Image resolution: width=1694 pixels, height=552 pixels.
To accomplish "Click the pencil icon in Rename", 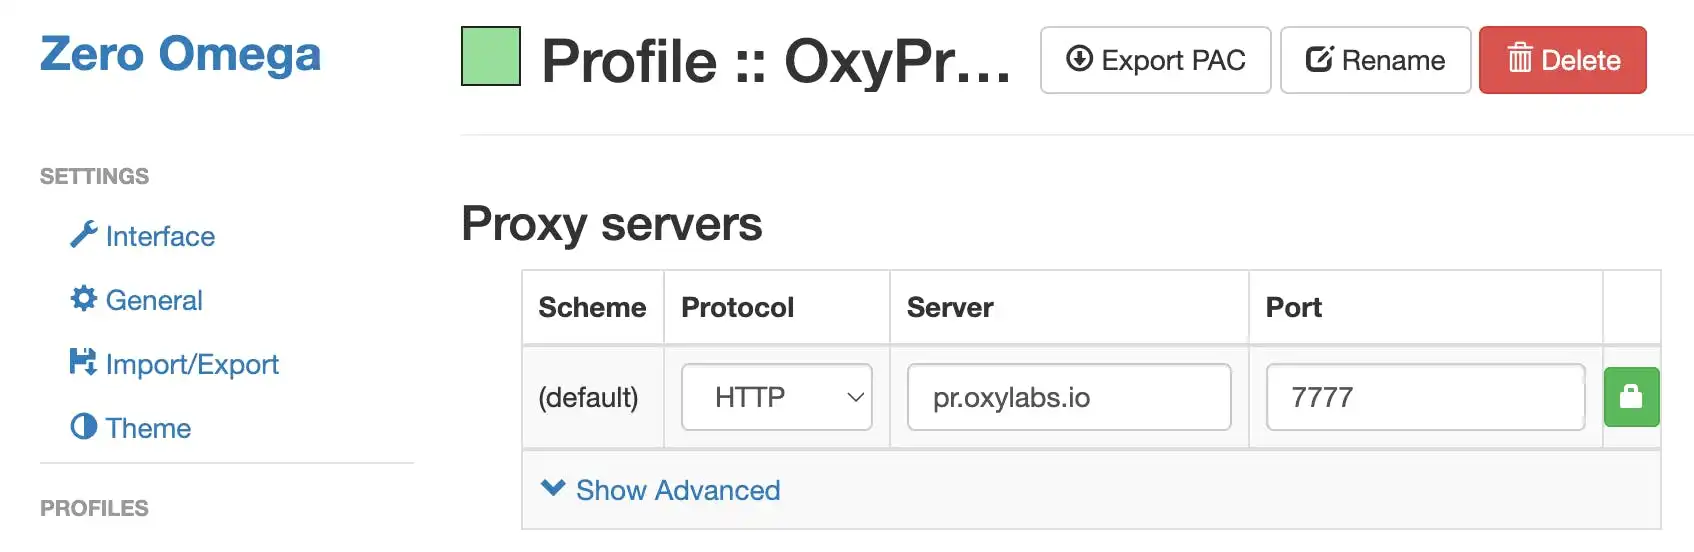I will 1319,59.
